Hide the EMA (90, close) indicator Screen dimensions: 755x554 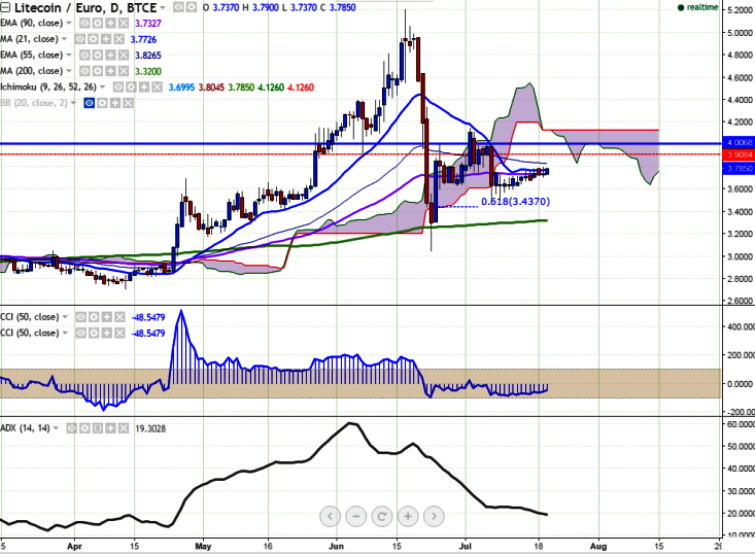tap(84, 23)
